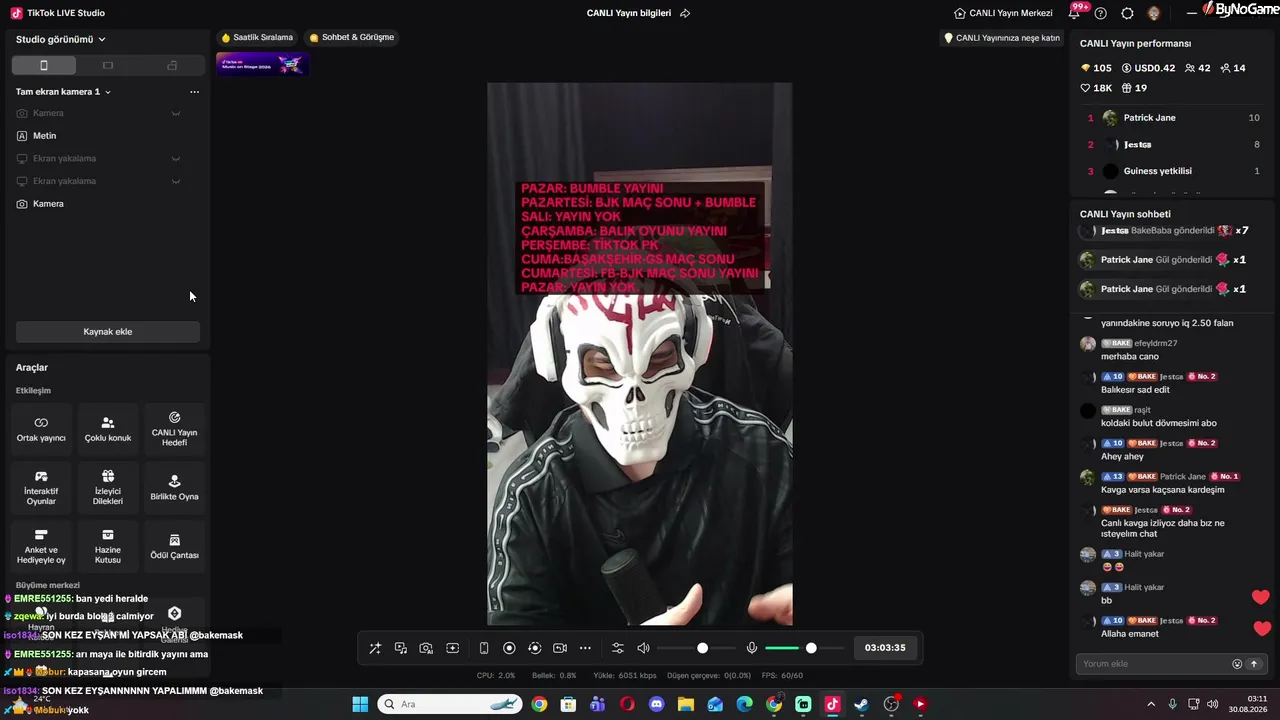Select Patrick Jane in top ranking list

pyautogui.click(x=1173, y=118)
